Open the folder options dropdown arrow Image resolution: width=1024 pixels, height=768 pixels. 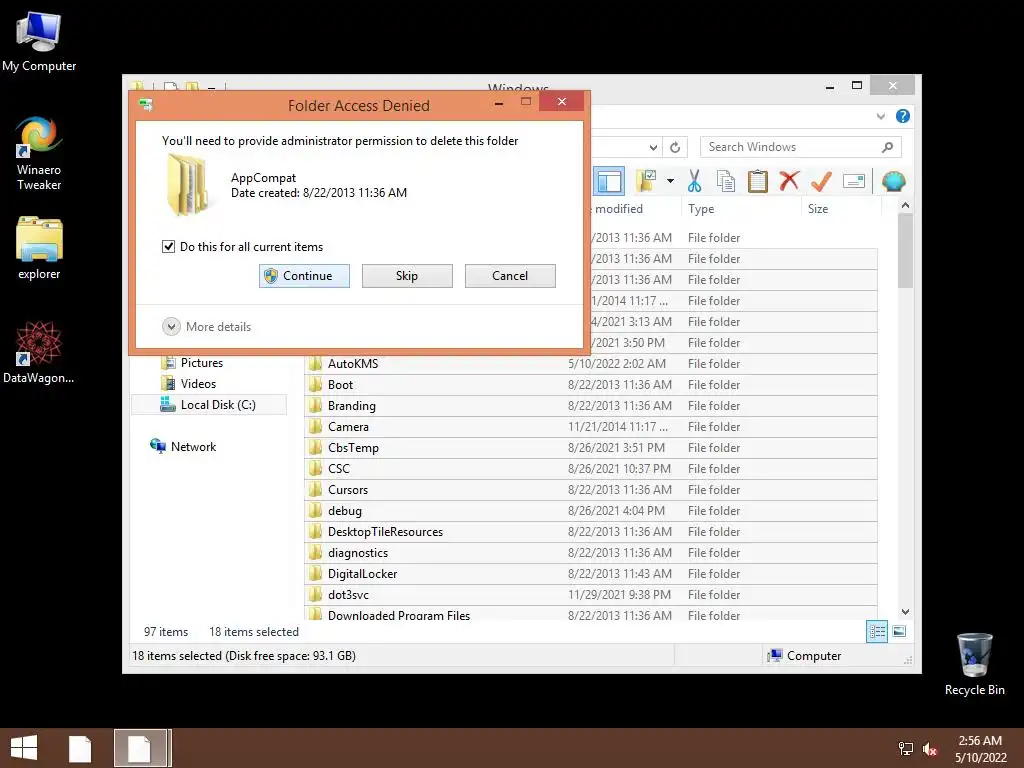click(670, 181)
